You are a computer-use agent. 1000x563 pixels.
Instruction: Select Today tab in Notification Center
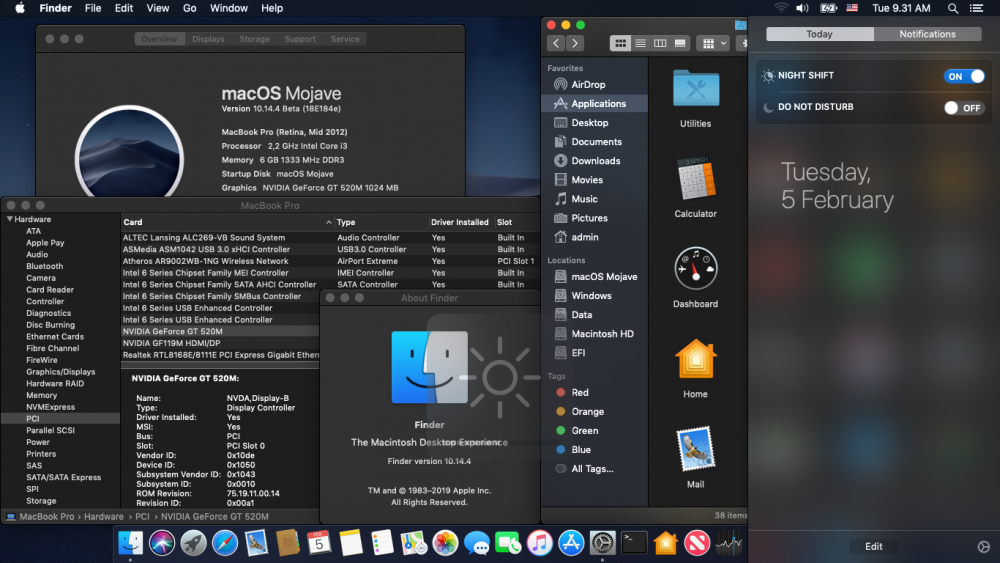coord(820,34)
